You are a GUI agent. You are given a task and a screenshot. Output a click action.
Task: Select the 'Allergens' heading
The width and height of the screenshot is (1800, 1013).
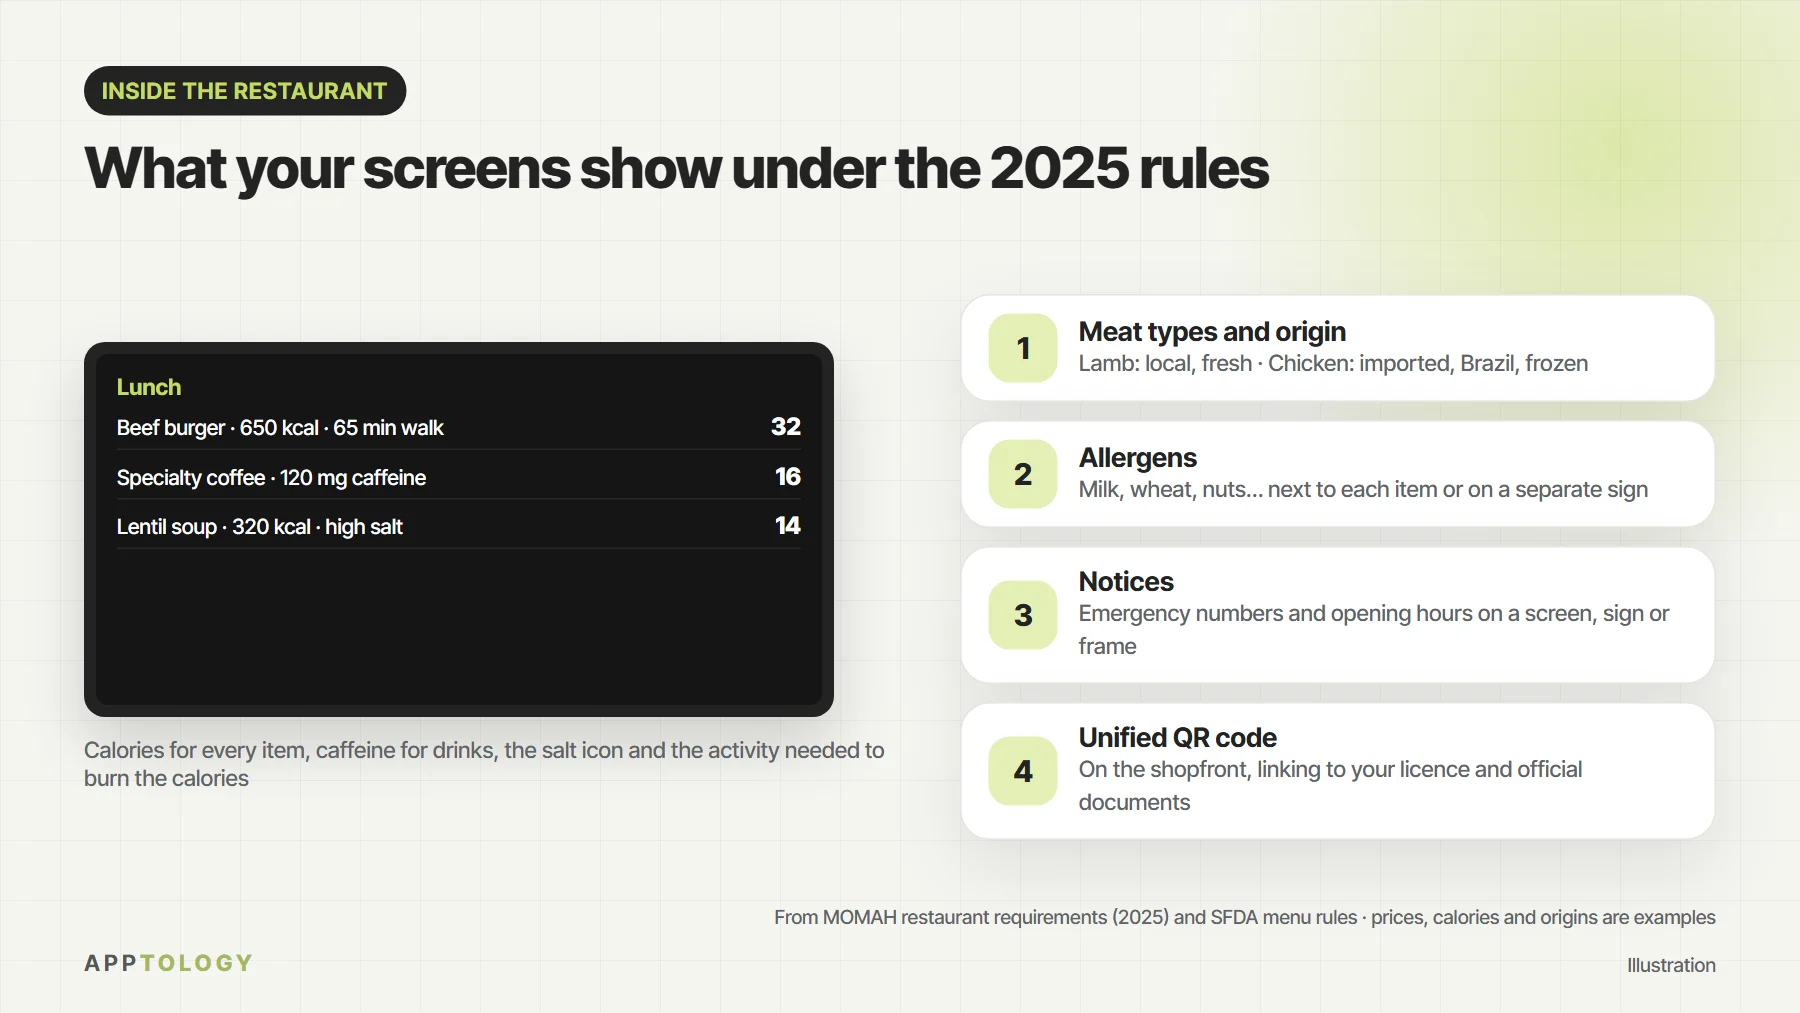tap(1138, 457)
